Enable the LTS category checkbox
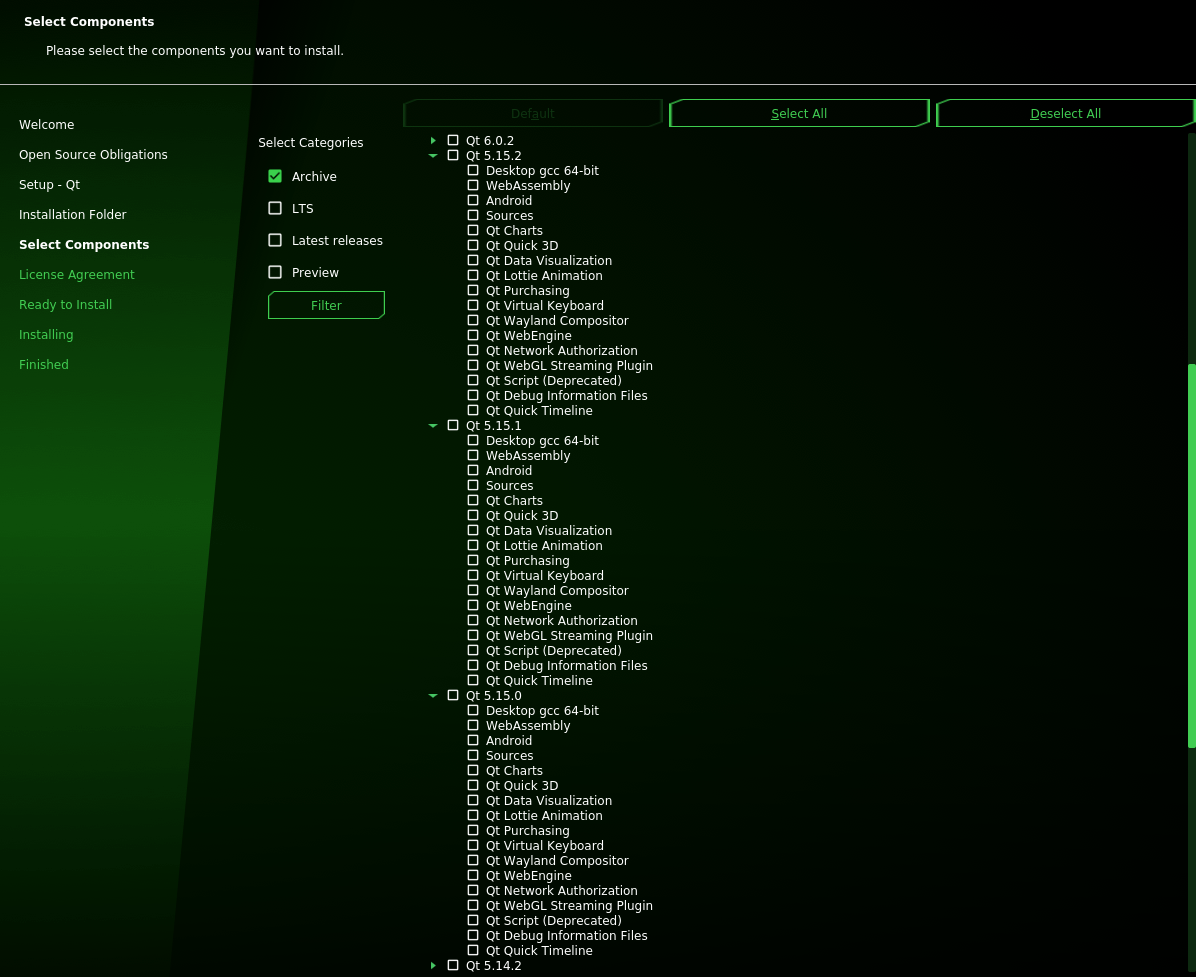Screen dimensions: 1196x977 click(275, 208)
